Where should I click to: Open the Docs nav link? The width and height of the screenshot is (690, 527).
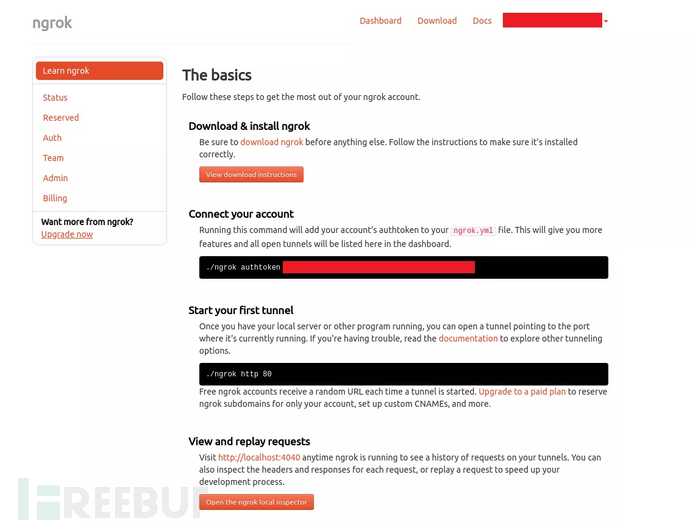[x=482, y=21]
